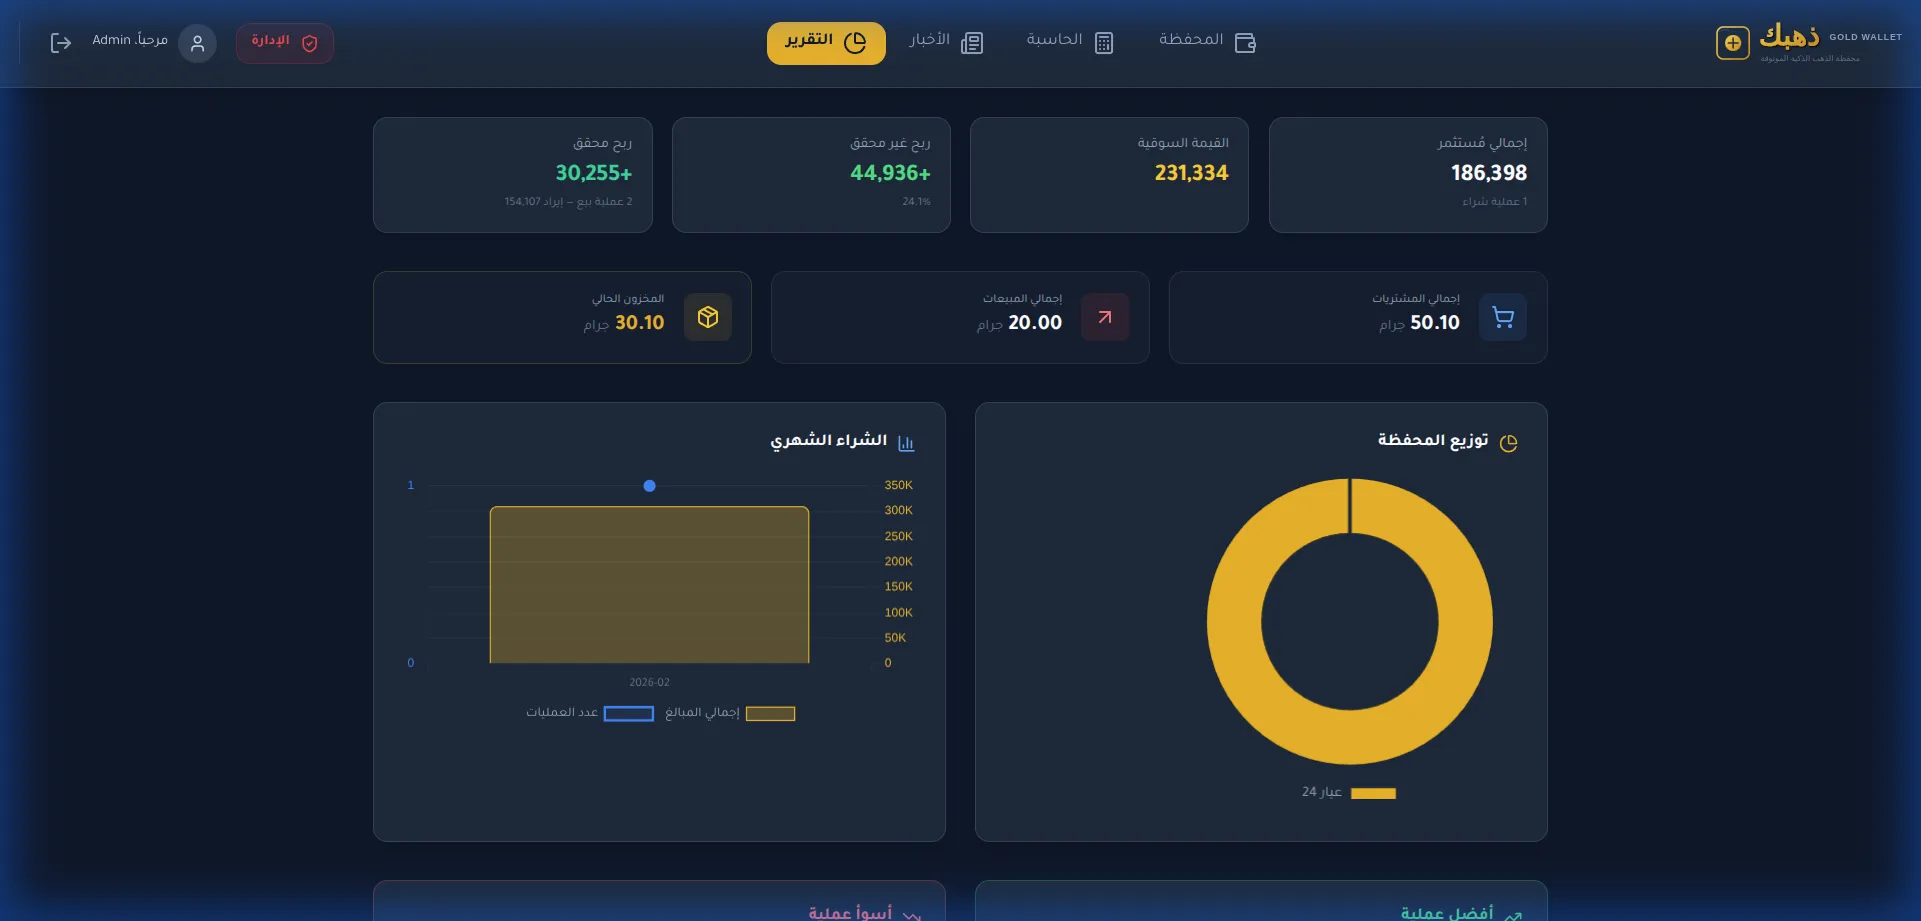Click the yellow legend color swatch for إجمالي المبالغ

tap(770, 713)
